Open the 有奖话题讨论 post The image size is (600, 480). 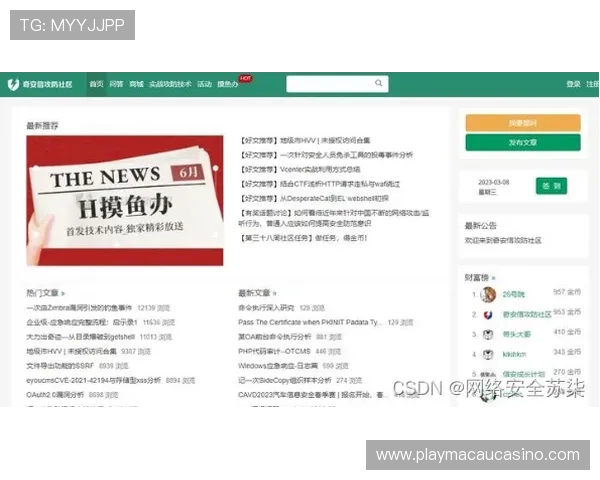[334, 218]
